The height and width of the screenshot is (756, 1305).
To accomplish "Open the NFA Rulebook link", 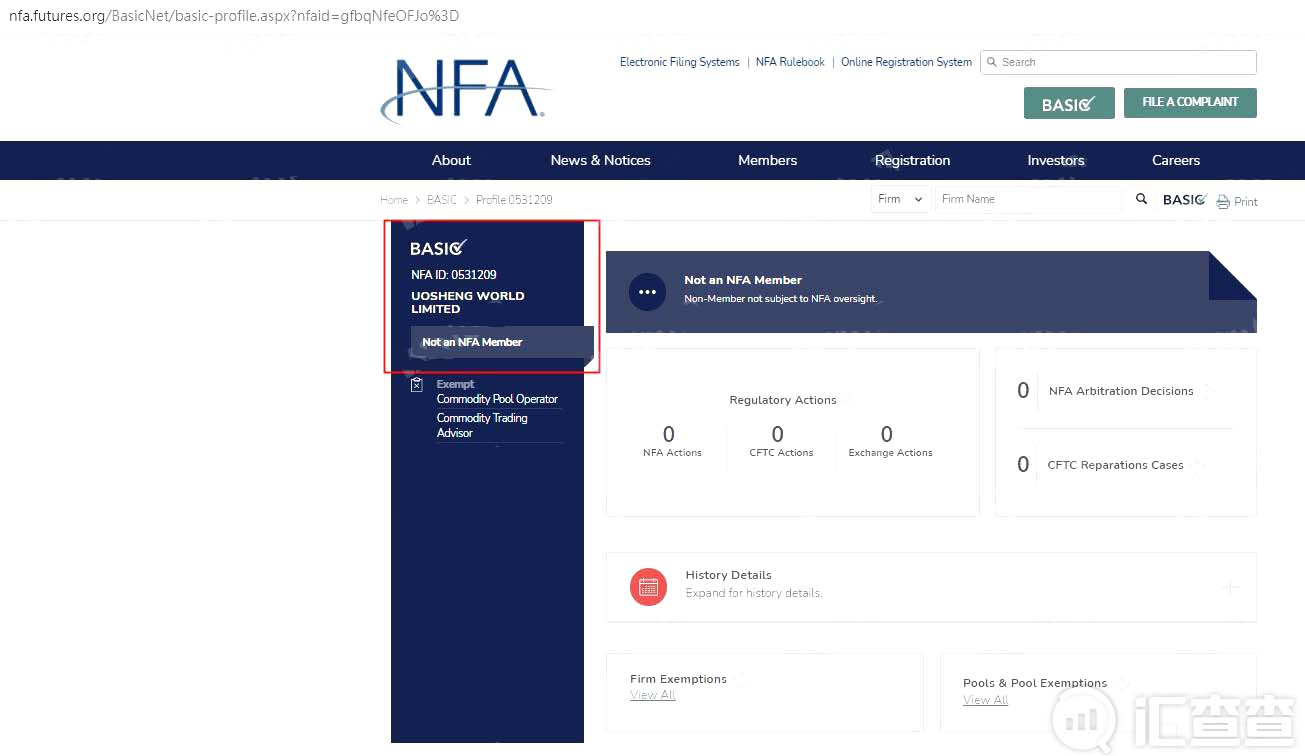I will 790,62.
